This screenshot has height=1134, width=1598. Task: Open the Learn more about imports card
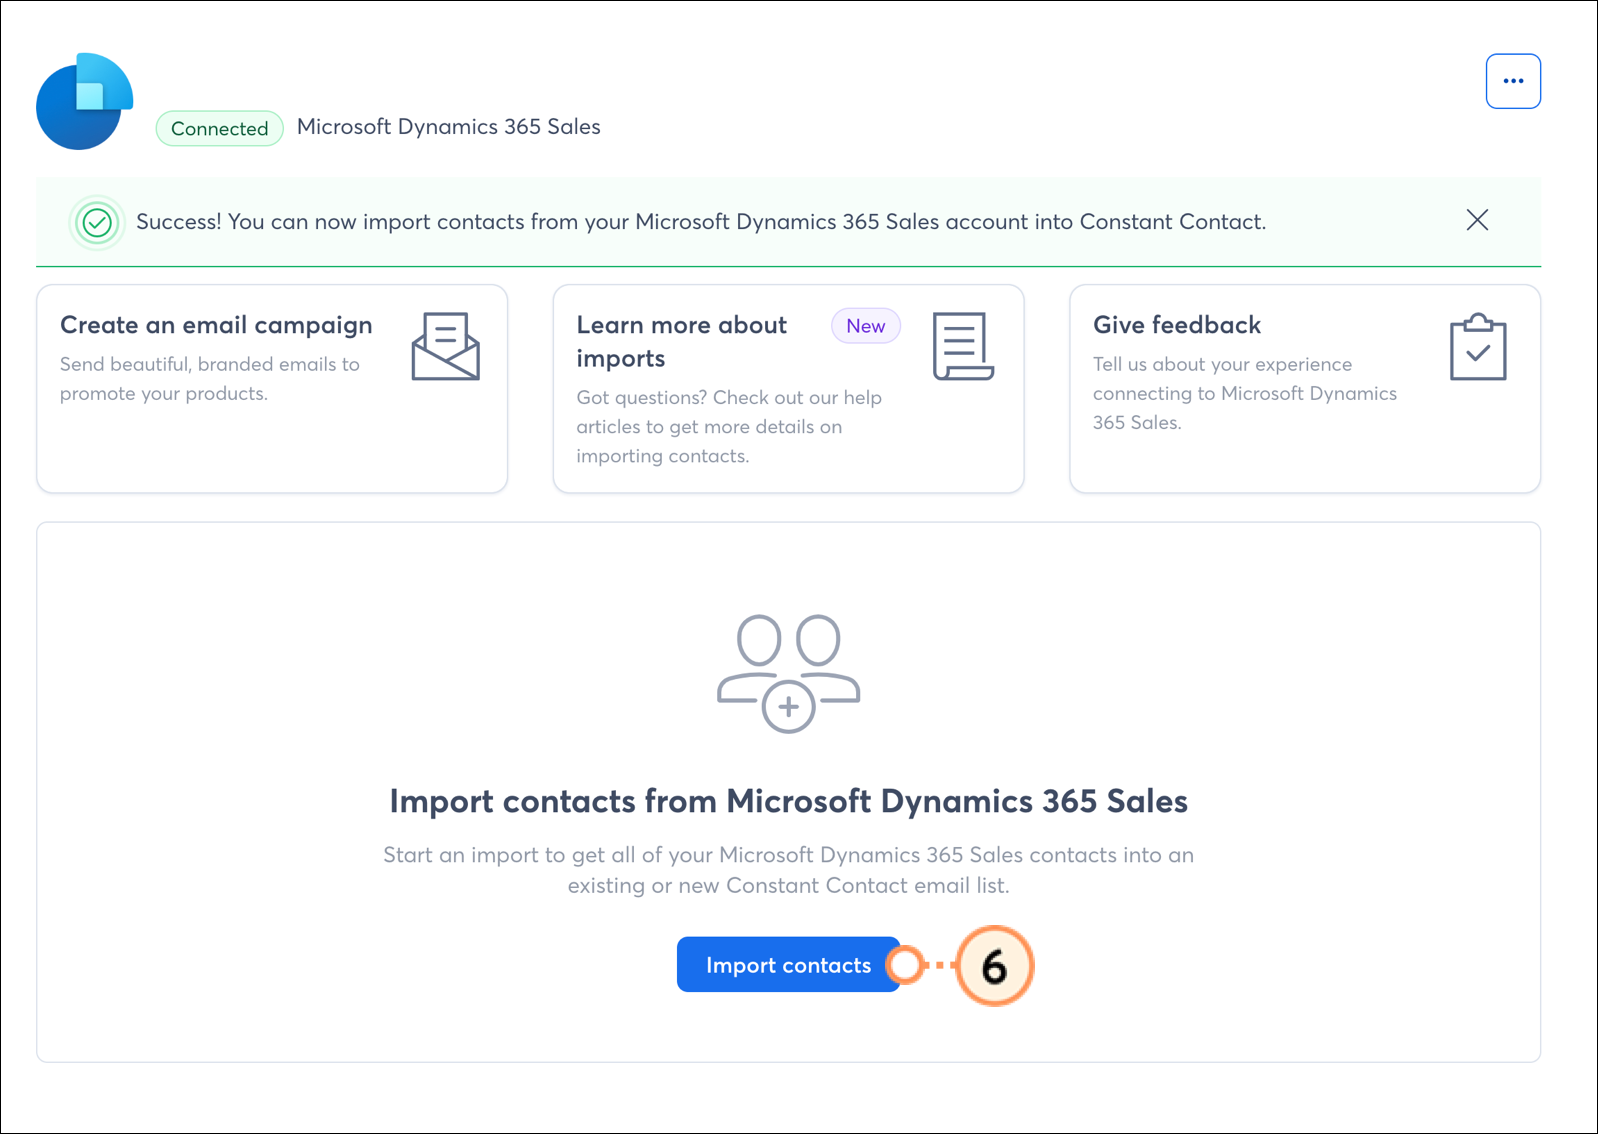coord(788,389)
